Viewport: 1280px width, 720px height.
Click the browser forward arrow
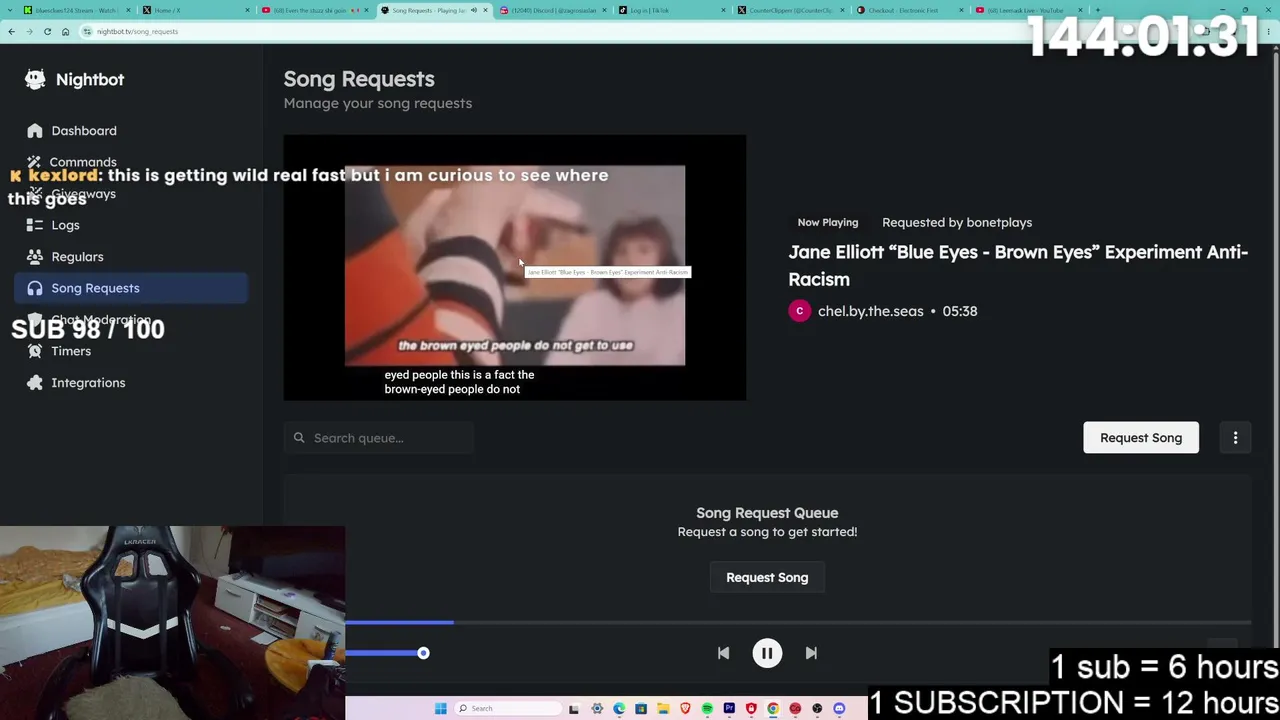pyautogui.click(x=29, y=31)
